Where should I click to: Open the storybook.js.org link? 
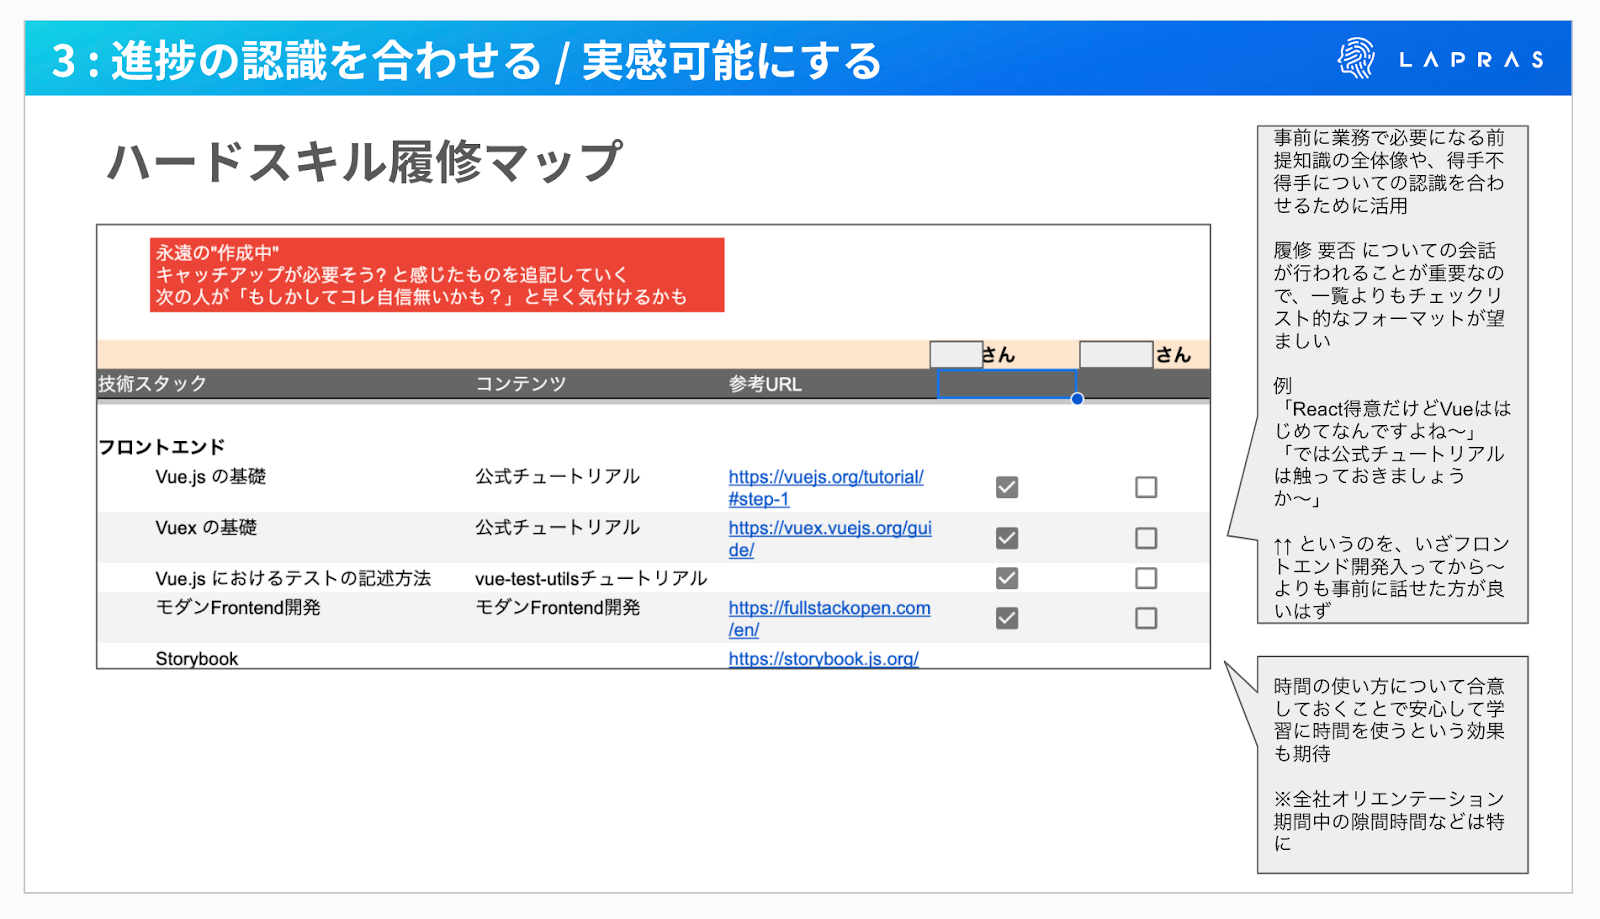(x=823, y=659)
